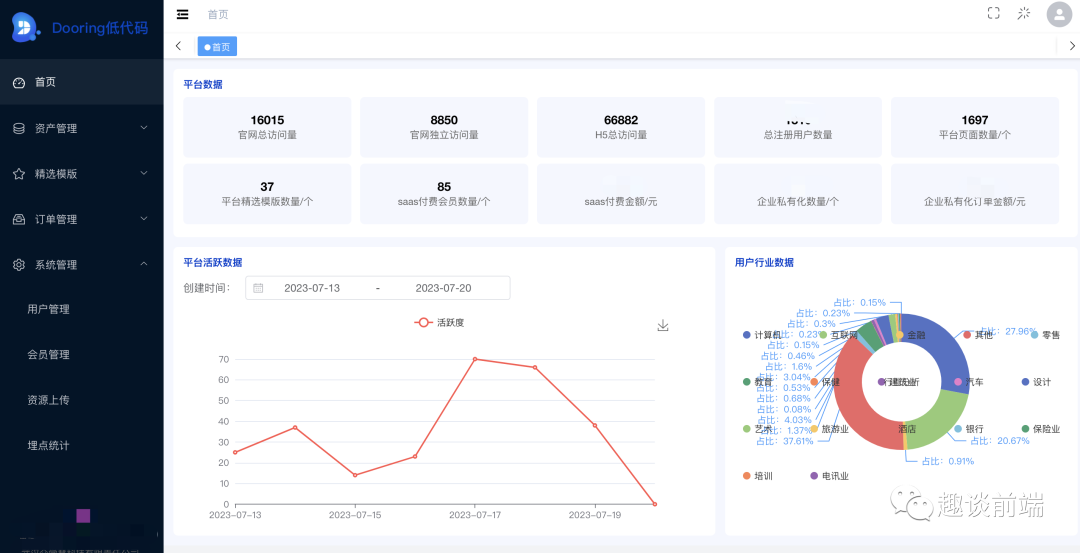Click the loading spinner icon in the header
The height and width of the screenshot is (553, 1080).
[1024, 13]
